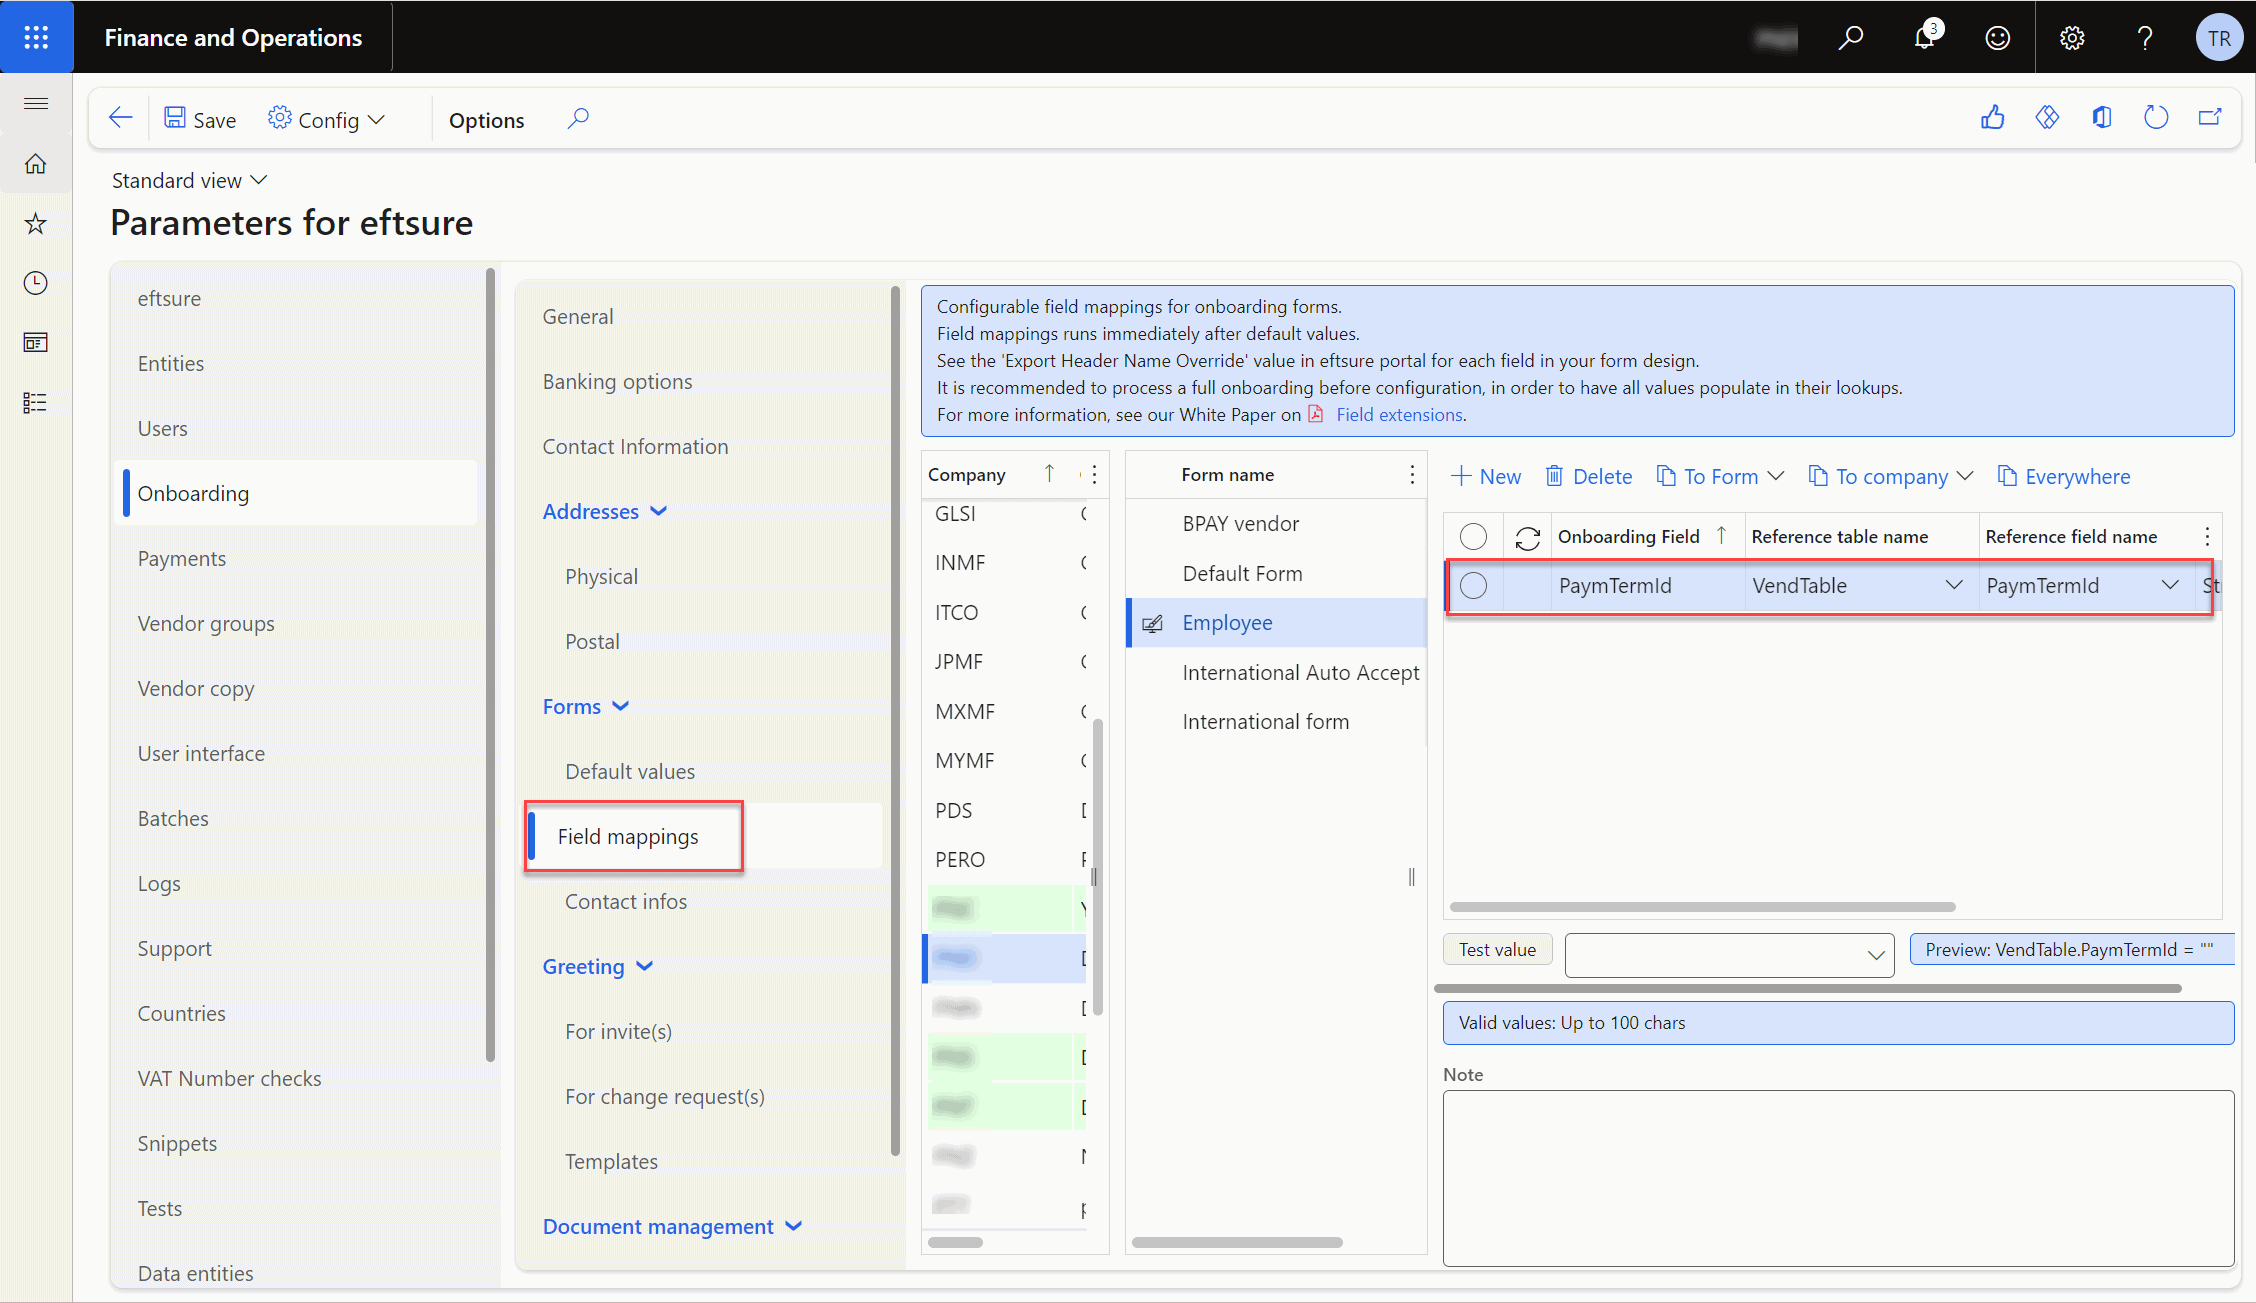Image resolution: width=2256 pixels, height=1303 pixels.
Task: Open Banking options tab
Action: (x=617, y=381)
